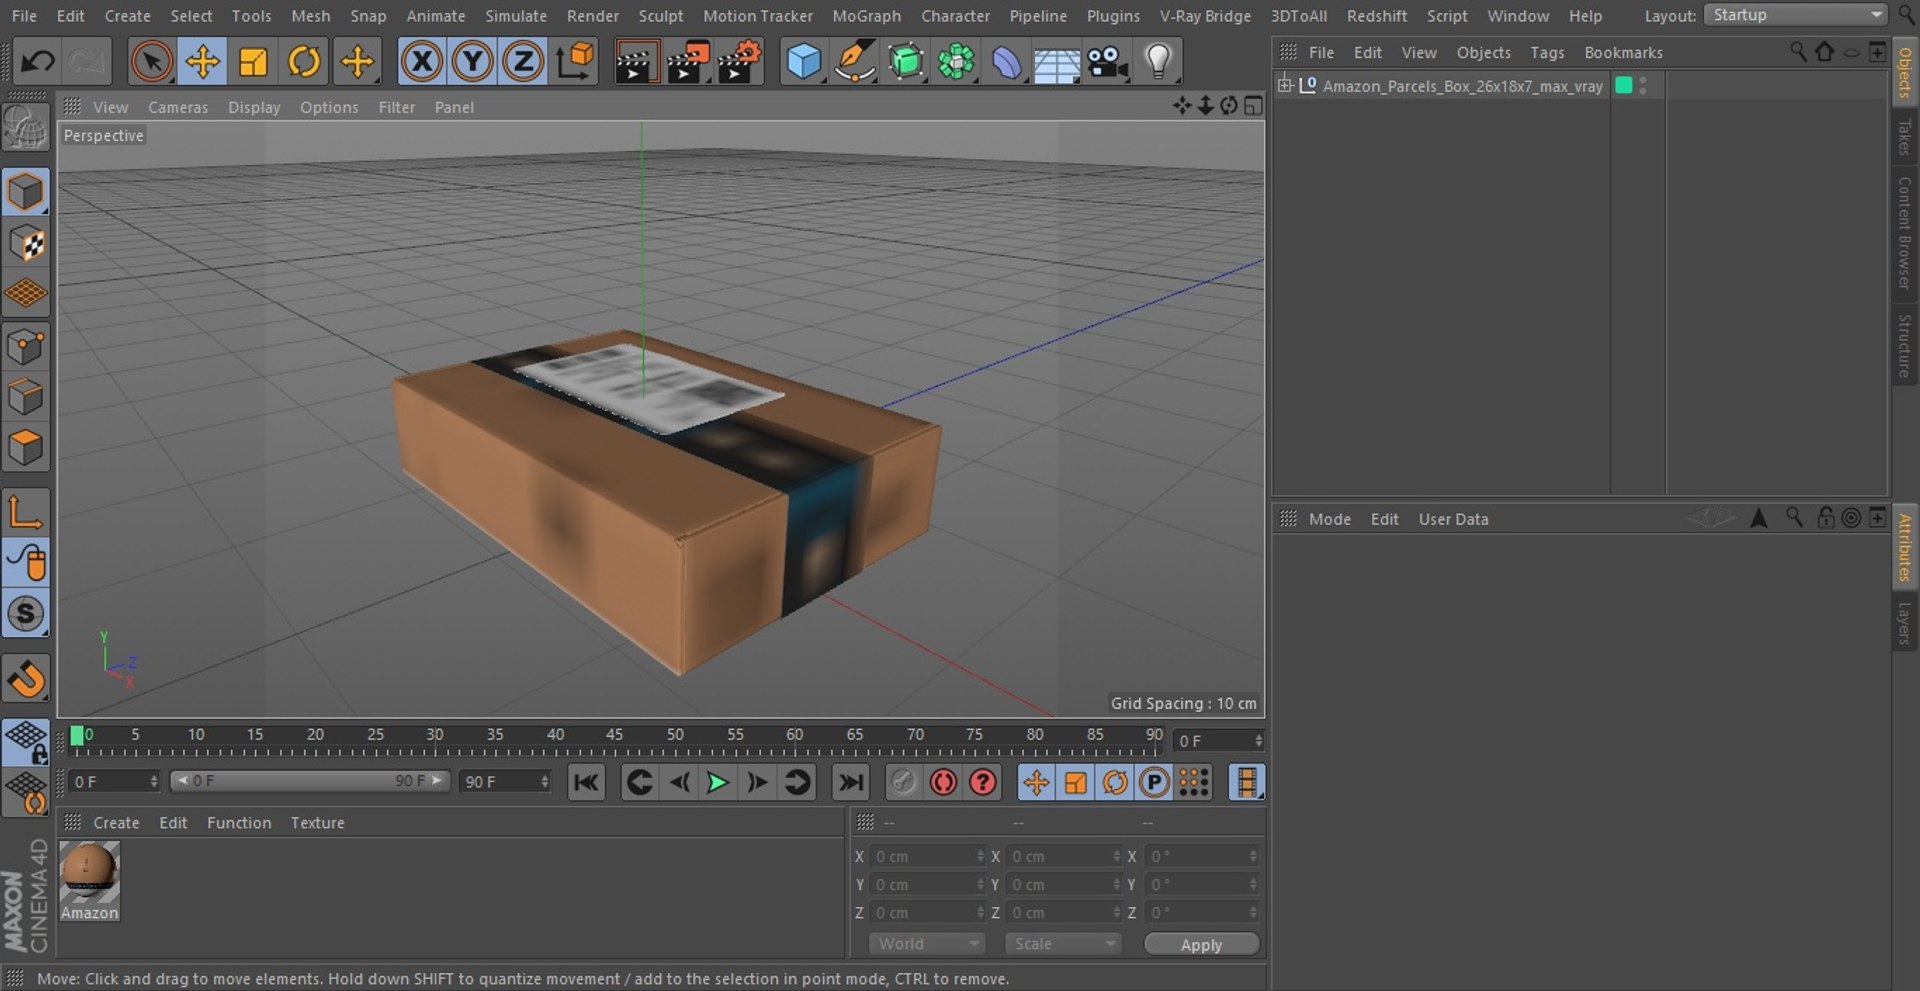Toggle Parameter keyframe recording P
1920x991 pixels.
click(x=1154, y=783)
